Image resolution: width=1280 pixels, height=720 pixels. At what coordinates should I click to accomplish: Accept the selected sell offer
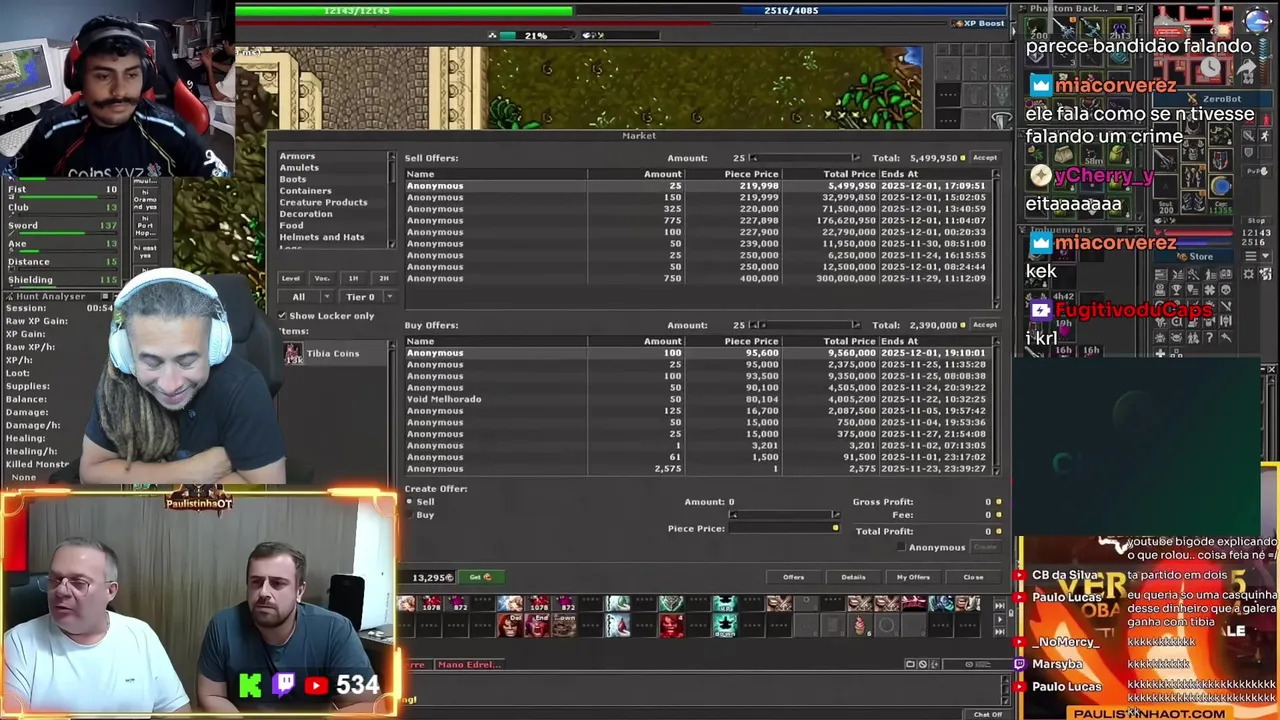pos(985,158)
